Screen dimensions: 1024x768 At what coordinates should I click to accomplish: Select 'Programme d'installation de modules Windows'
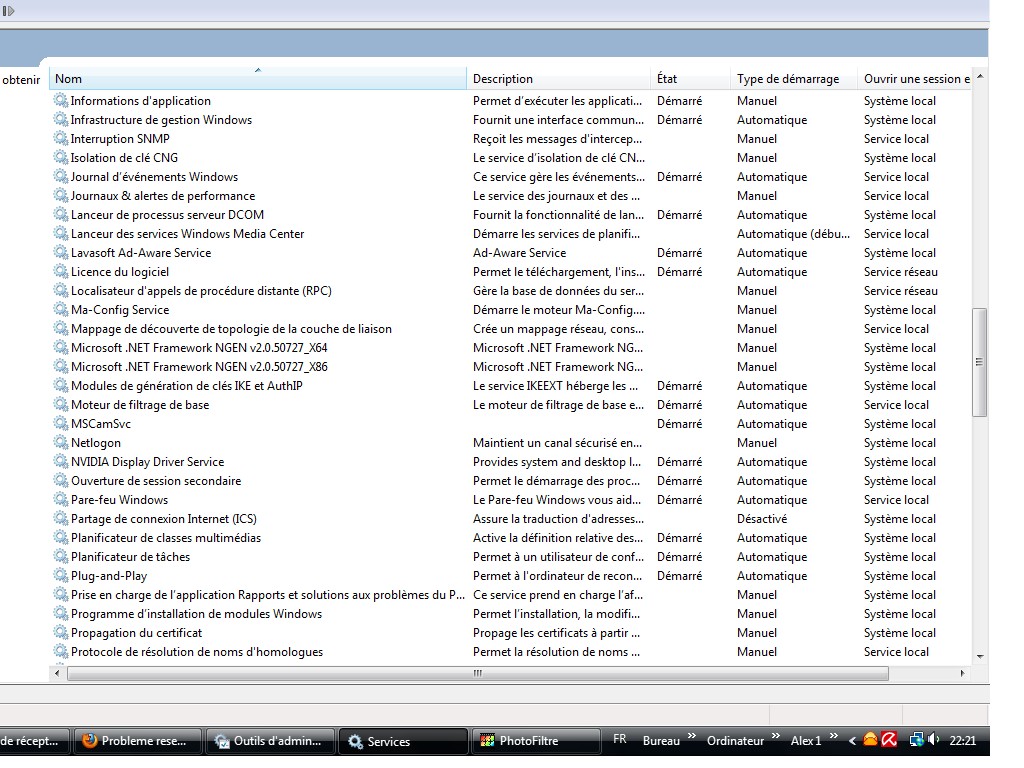[197, 614]
